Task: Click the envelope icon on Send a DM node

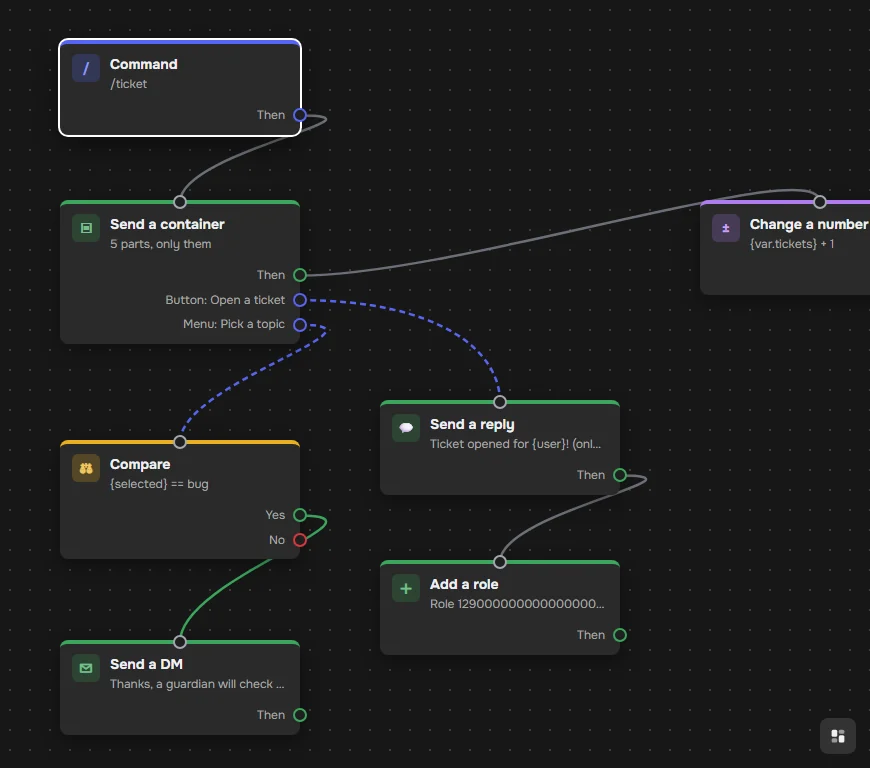Action: [86, 668]
